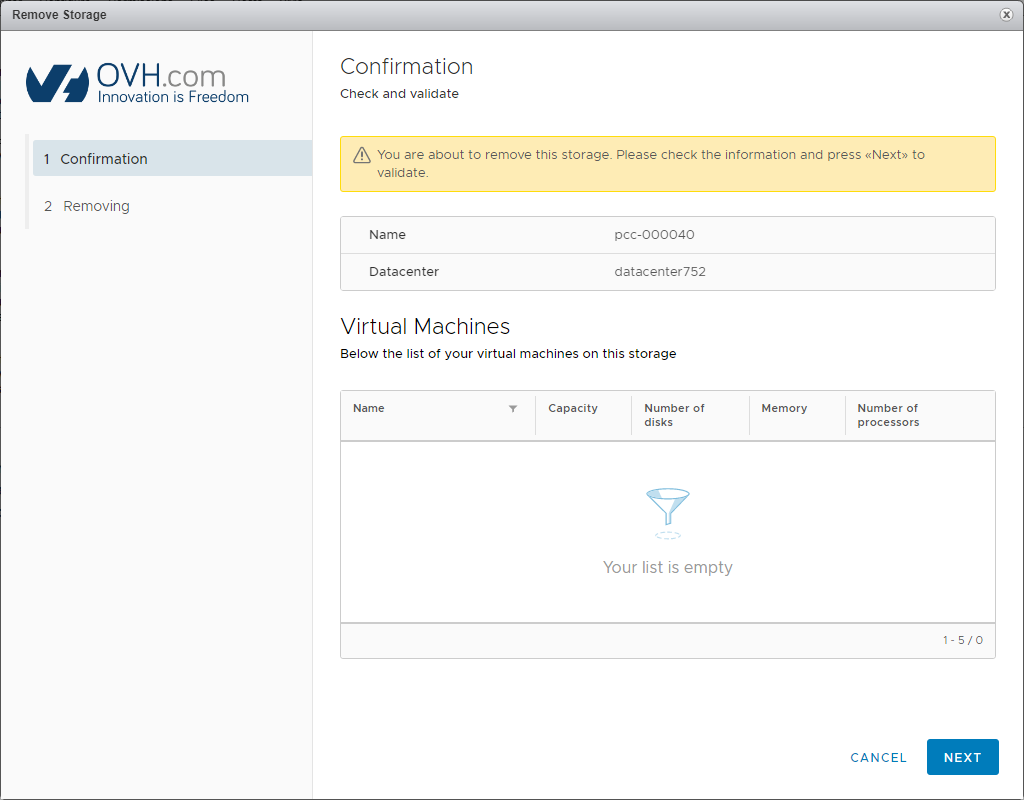Sort by the Memory column
The image size is (1024, 800).
784,408
